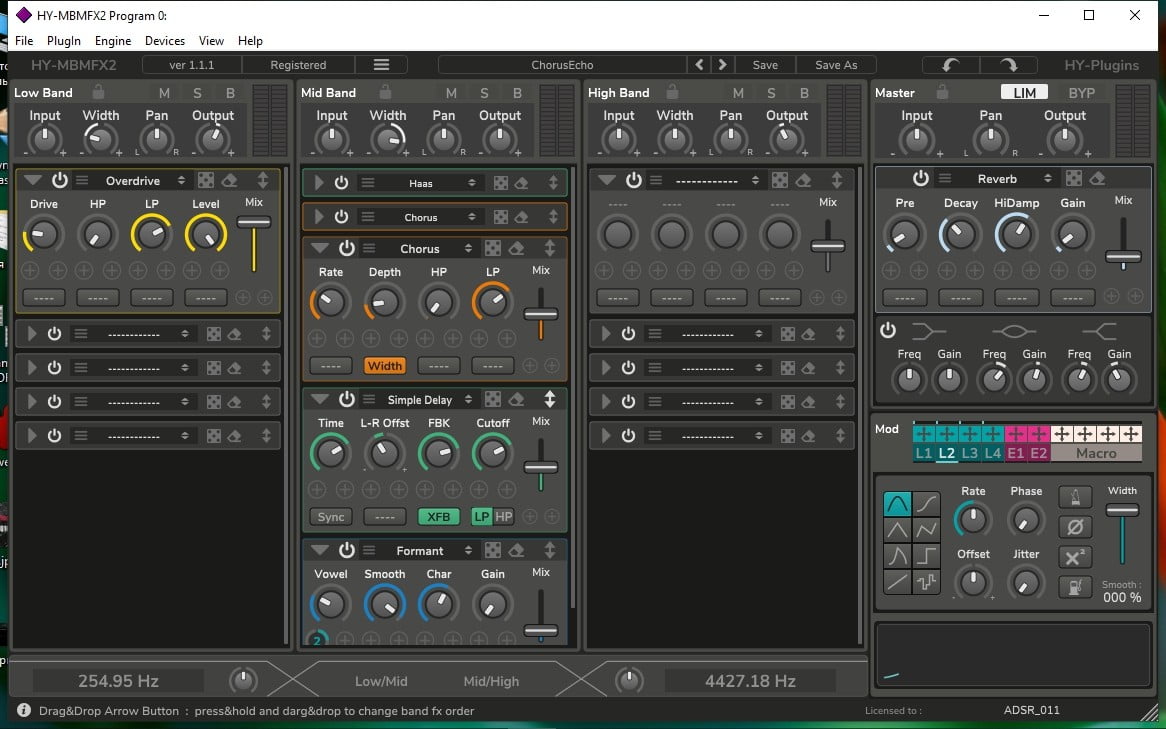Open the Engine menu
Screen dimensions: 1166x729
tap(113, 41)
